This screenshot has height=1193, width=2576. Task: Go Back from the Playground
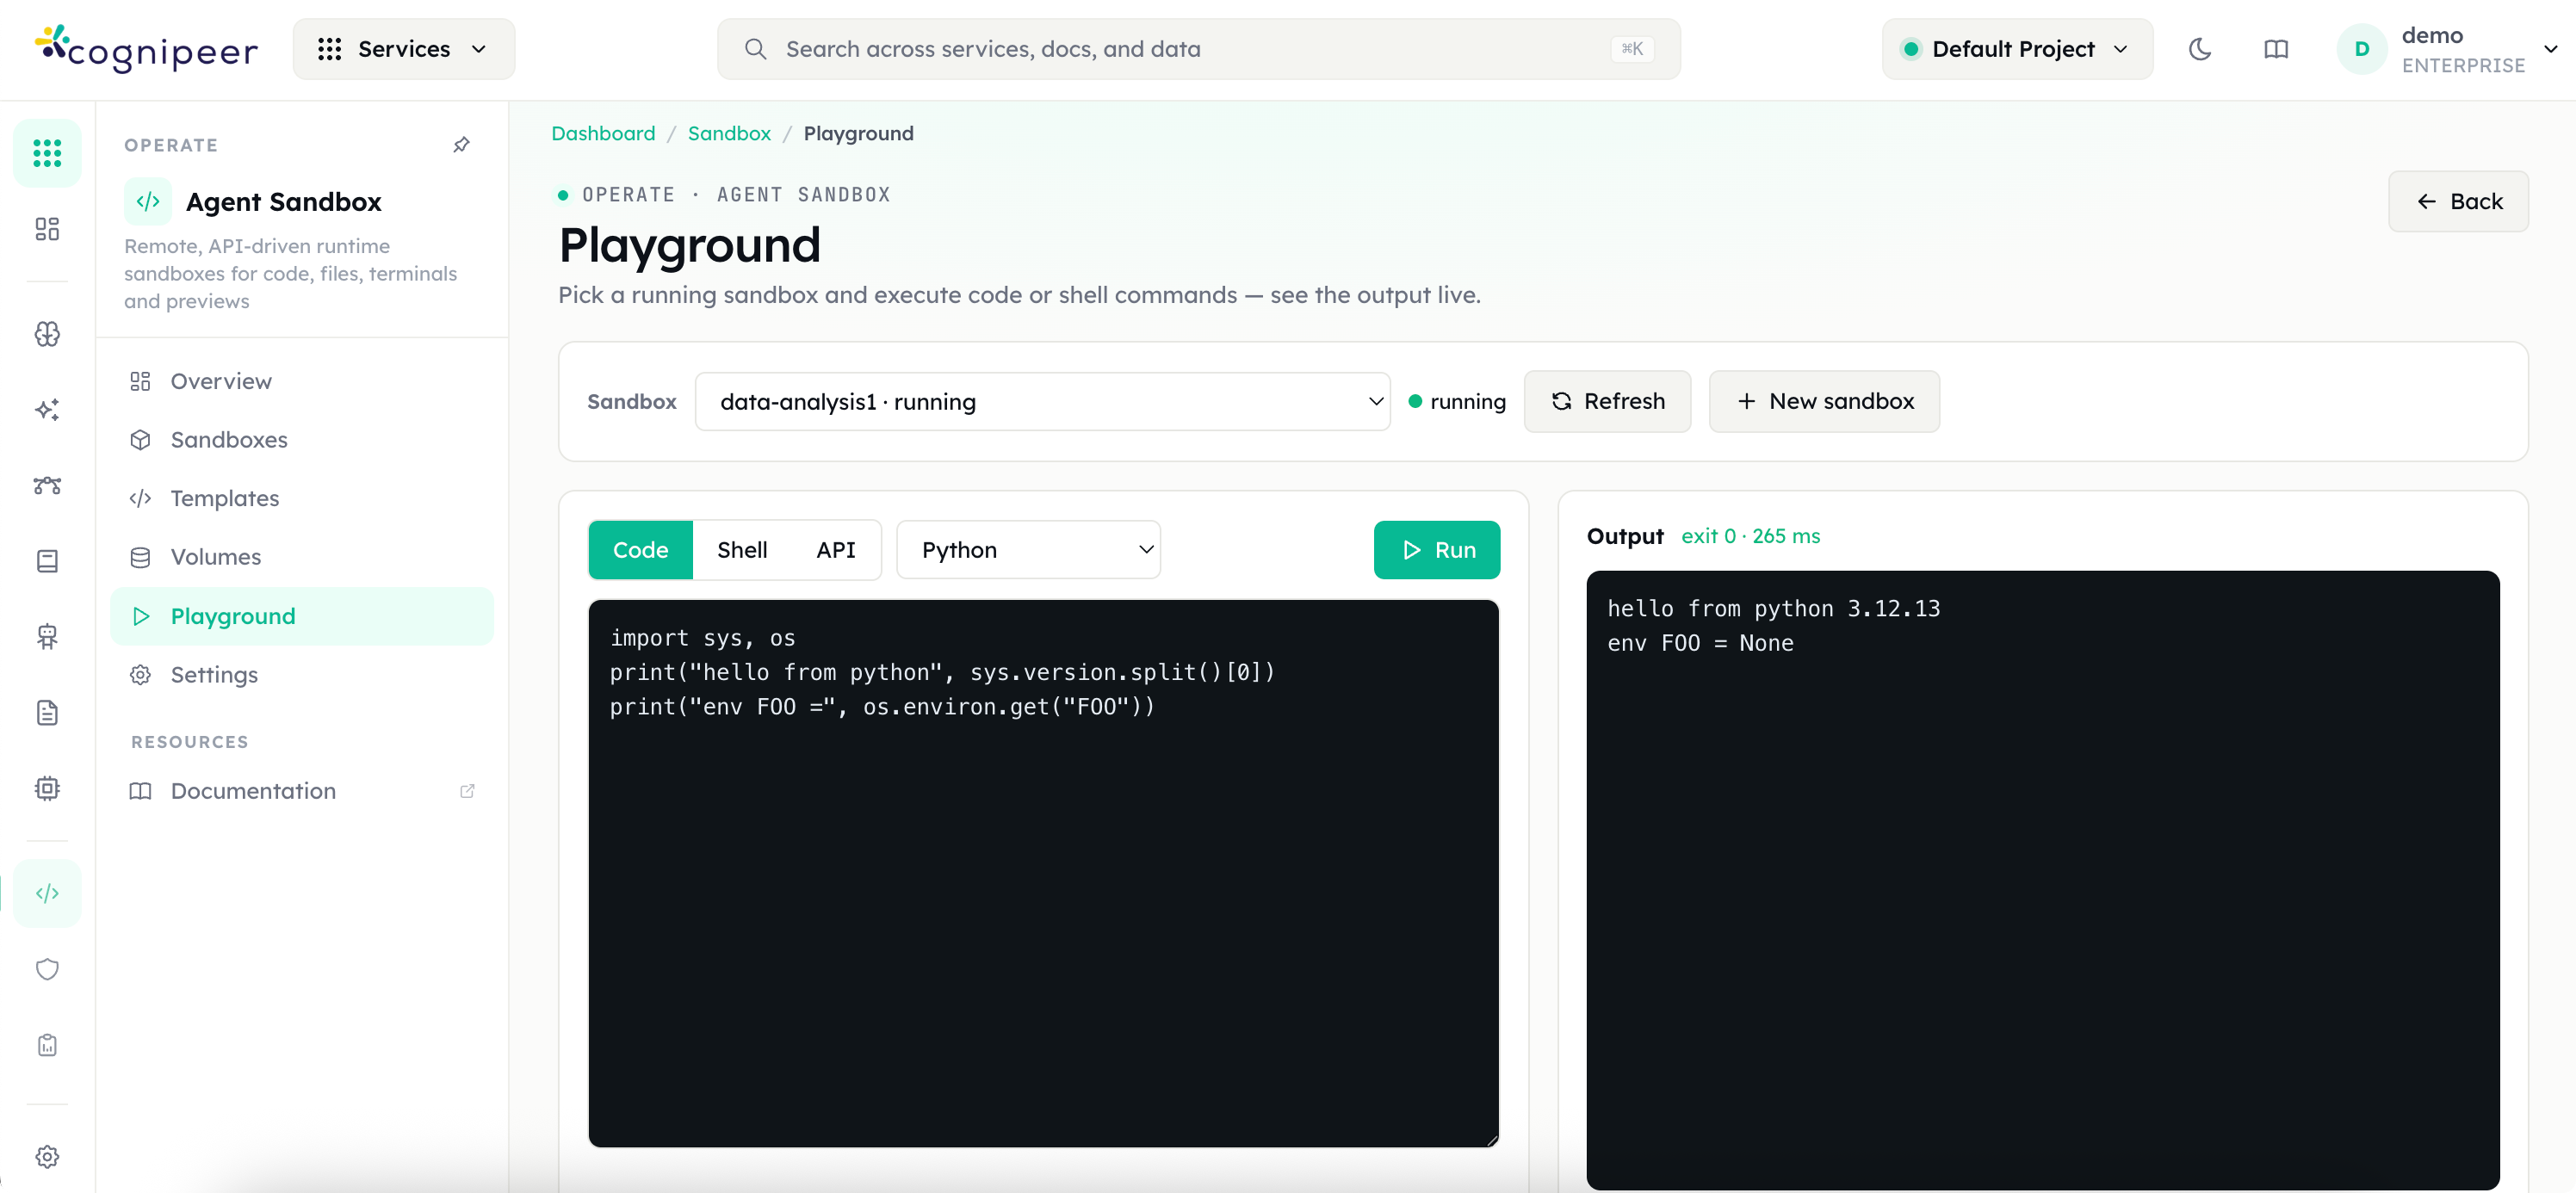coord(2458,202)
